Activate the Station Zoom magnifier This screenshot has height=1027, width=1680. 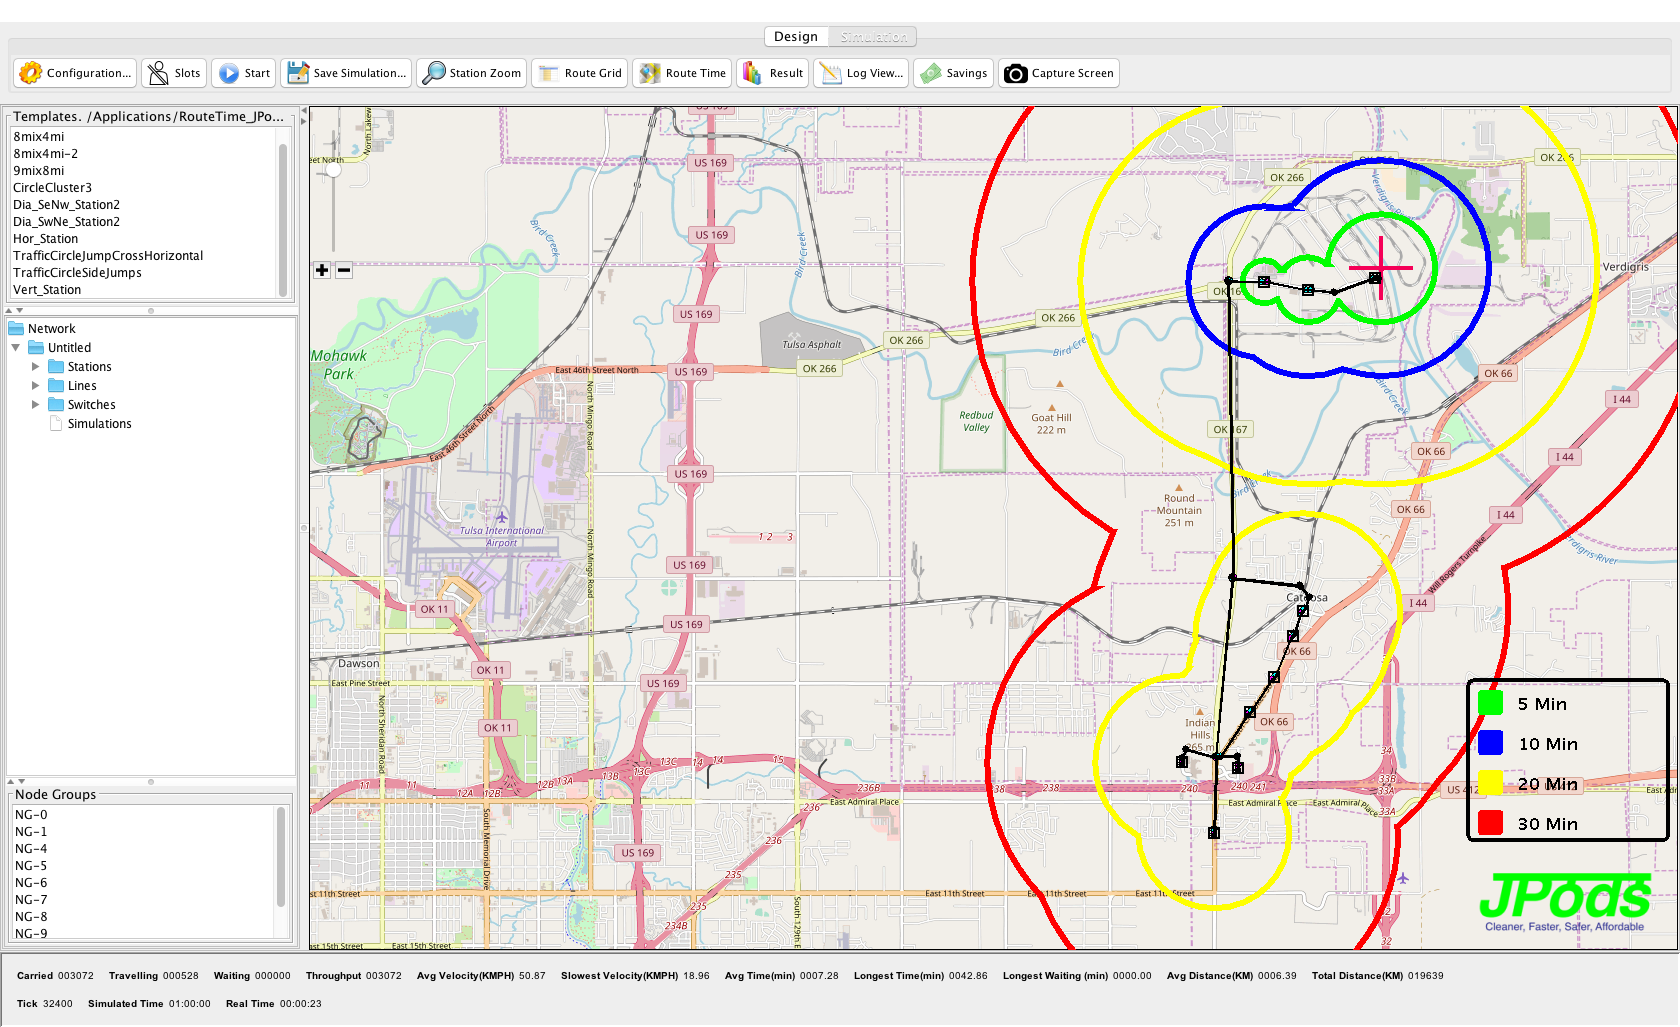[x=434, y=73]
